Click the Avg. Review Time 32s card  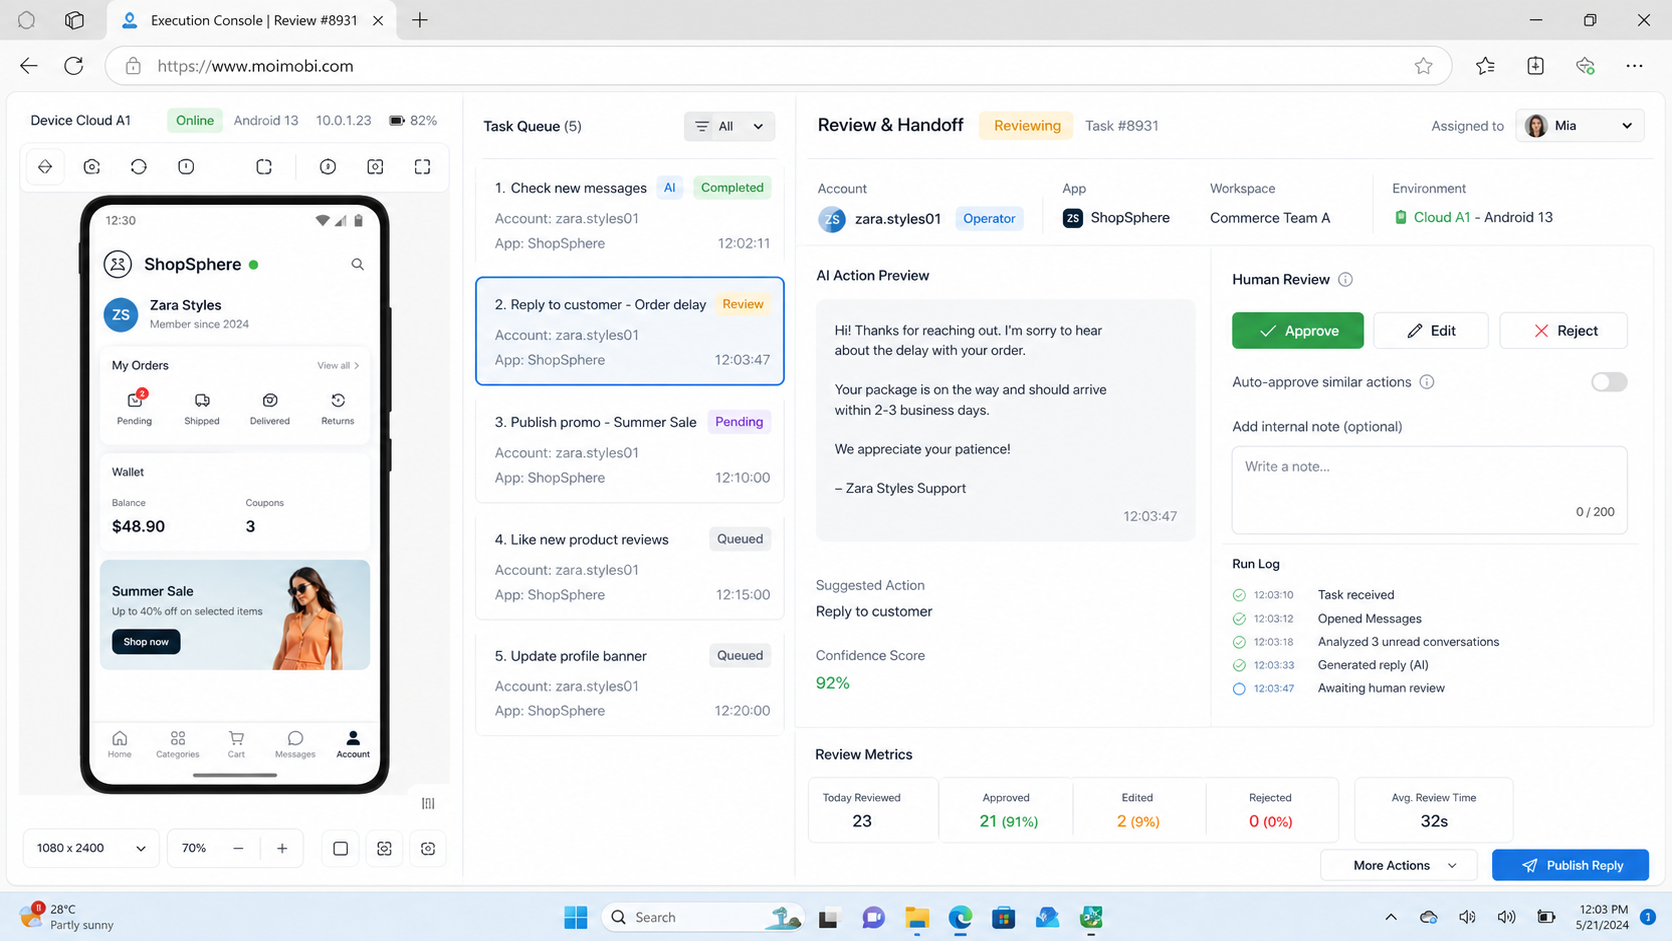coord(1434,810)
